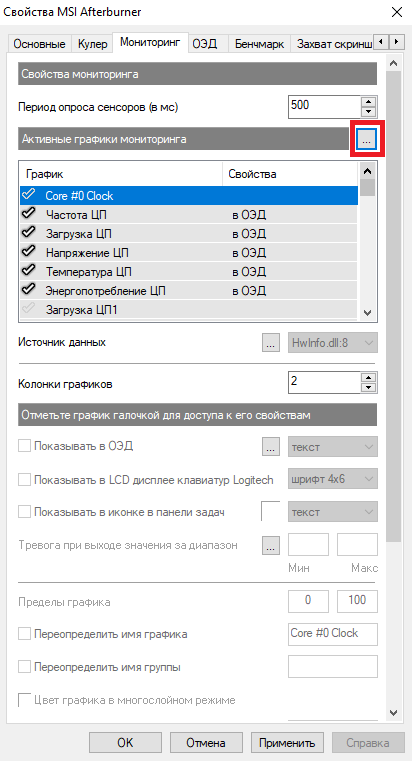
Task: Click ellipsis button for Тревога при выходе значения
Action: [x=271, y=545]
